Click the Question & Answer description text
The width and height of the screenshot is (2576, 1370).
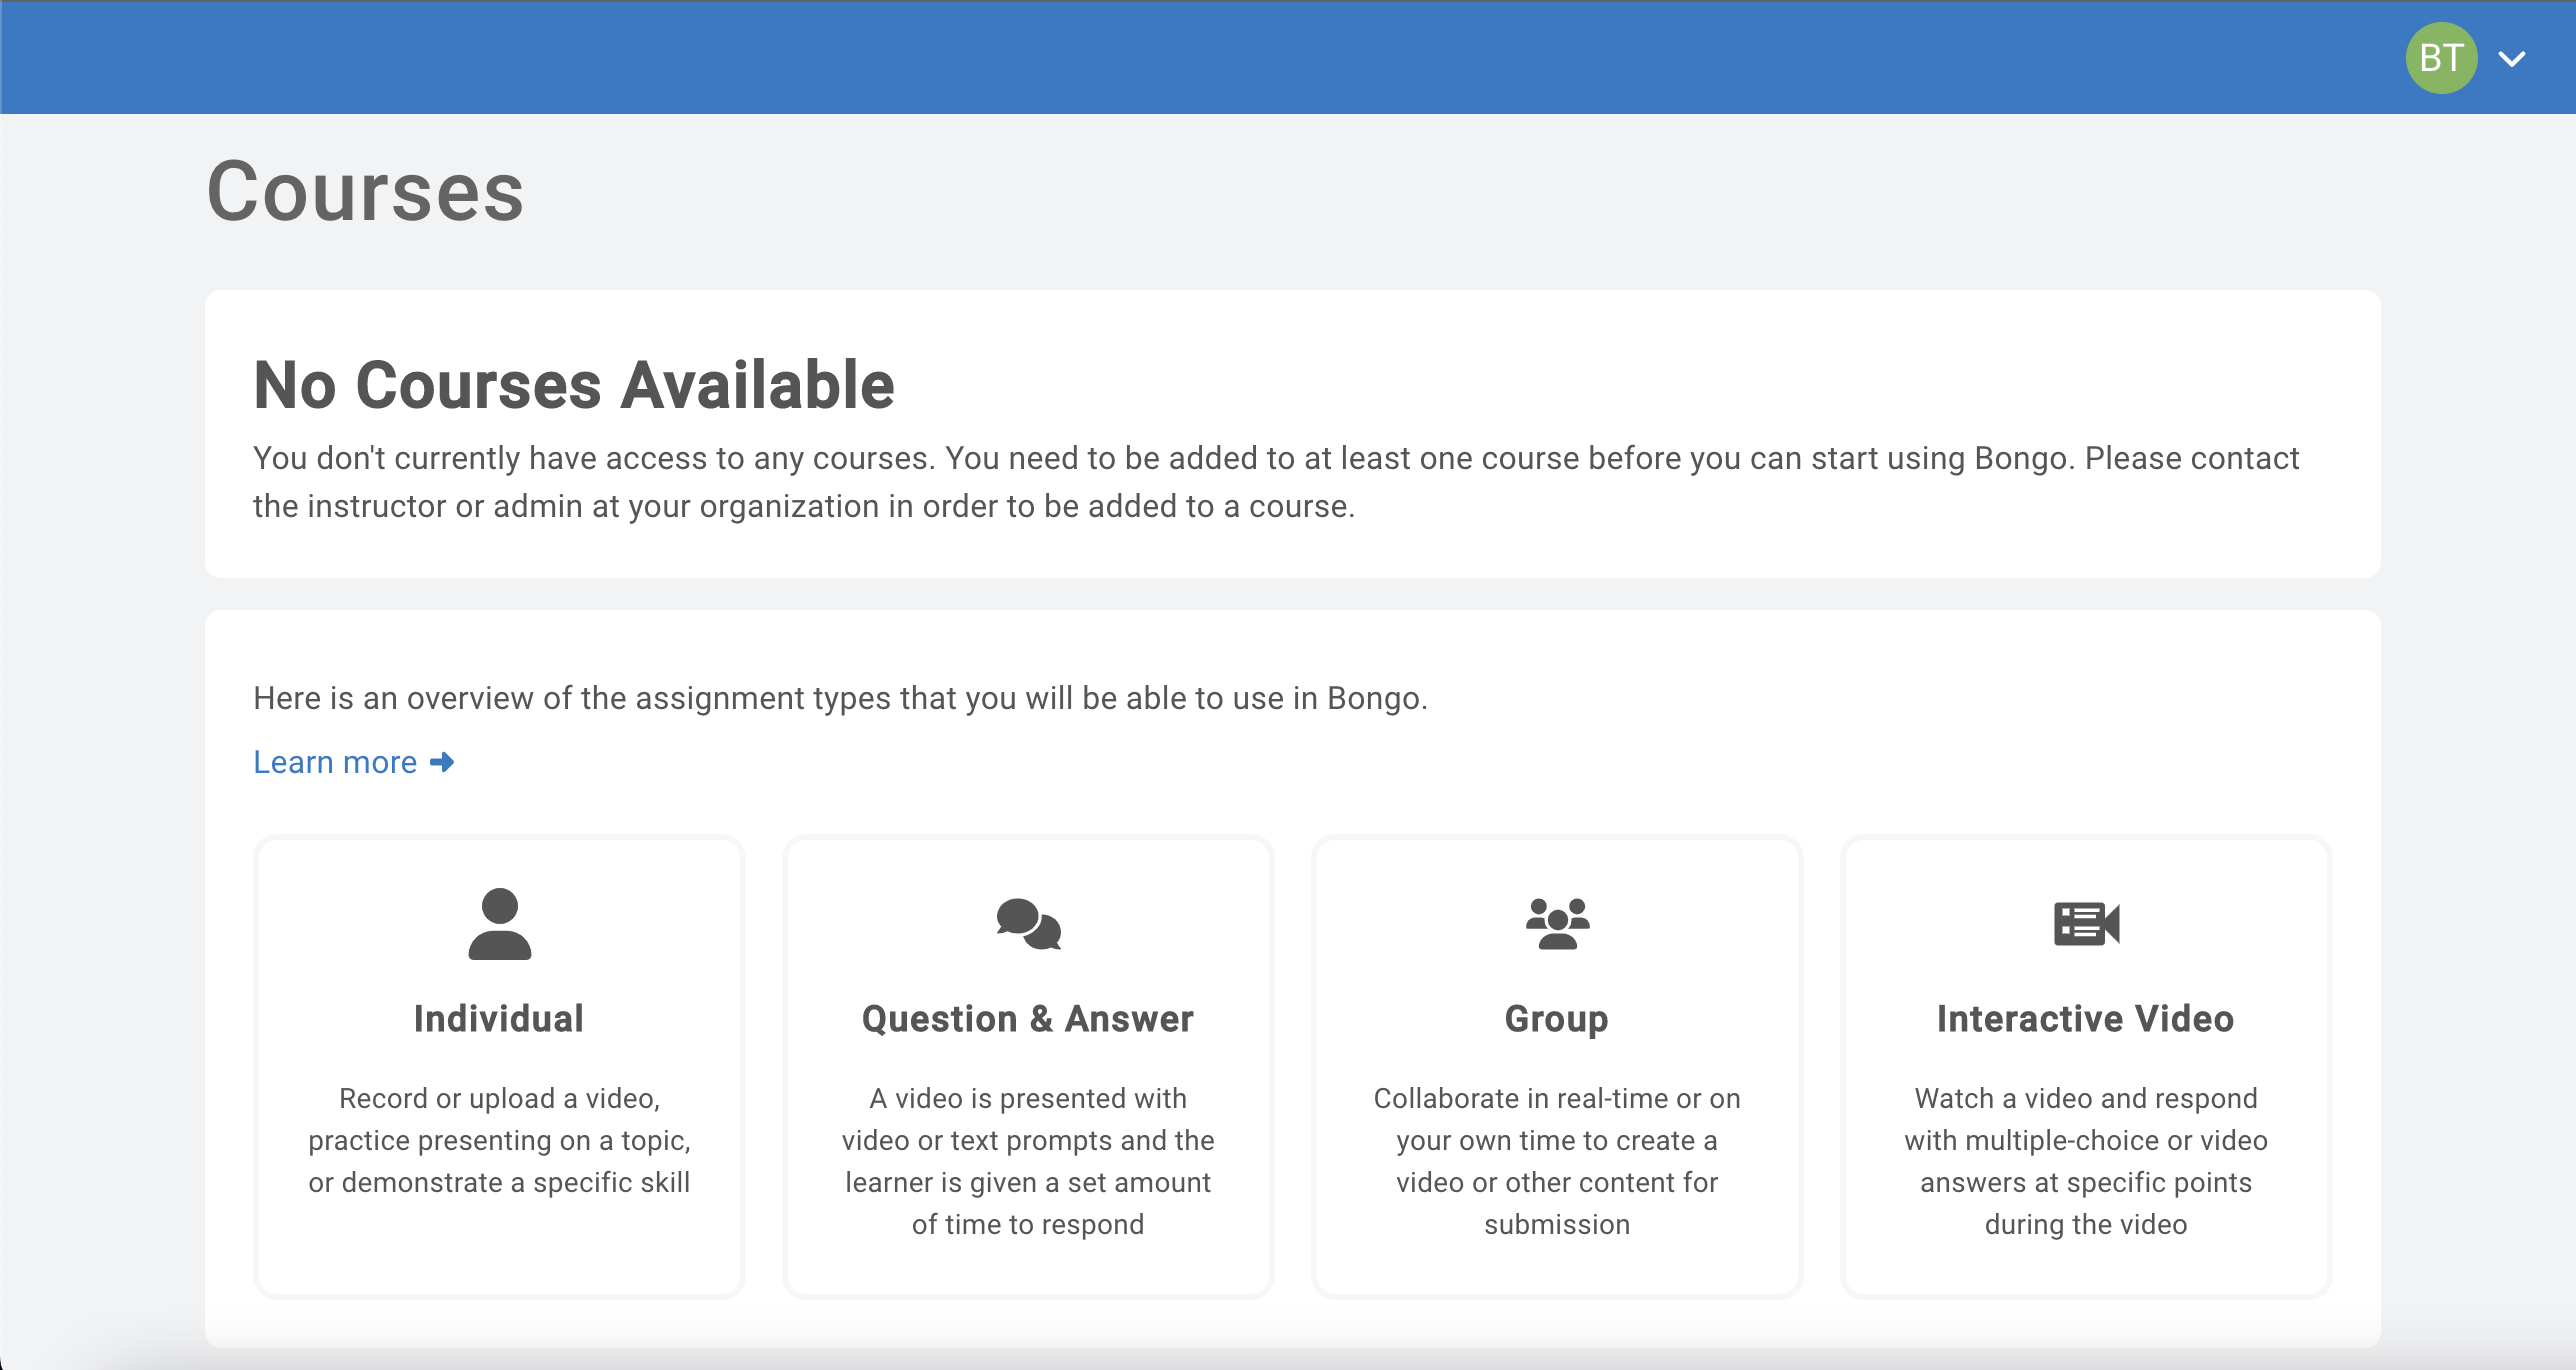click(x=1028, y=1161)
